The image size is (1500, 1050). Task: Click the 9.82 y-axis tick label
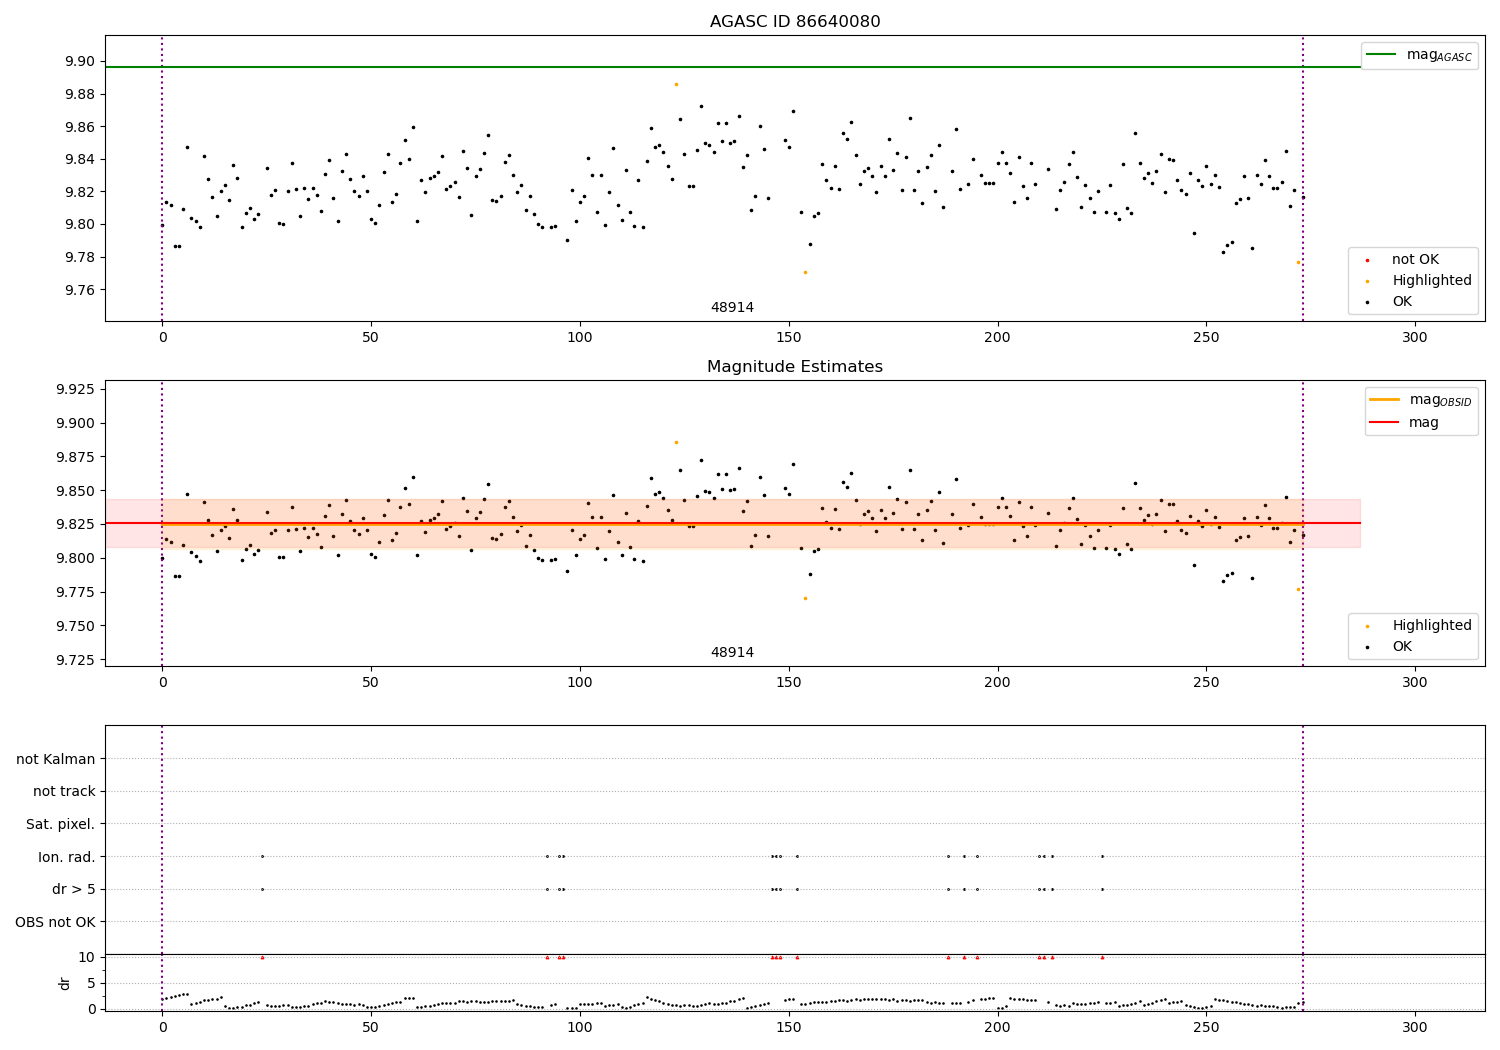click(78, 192)
